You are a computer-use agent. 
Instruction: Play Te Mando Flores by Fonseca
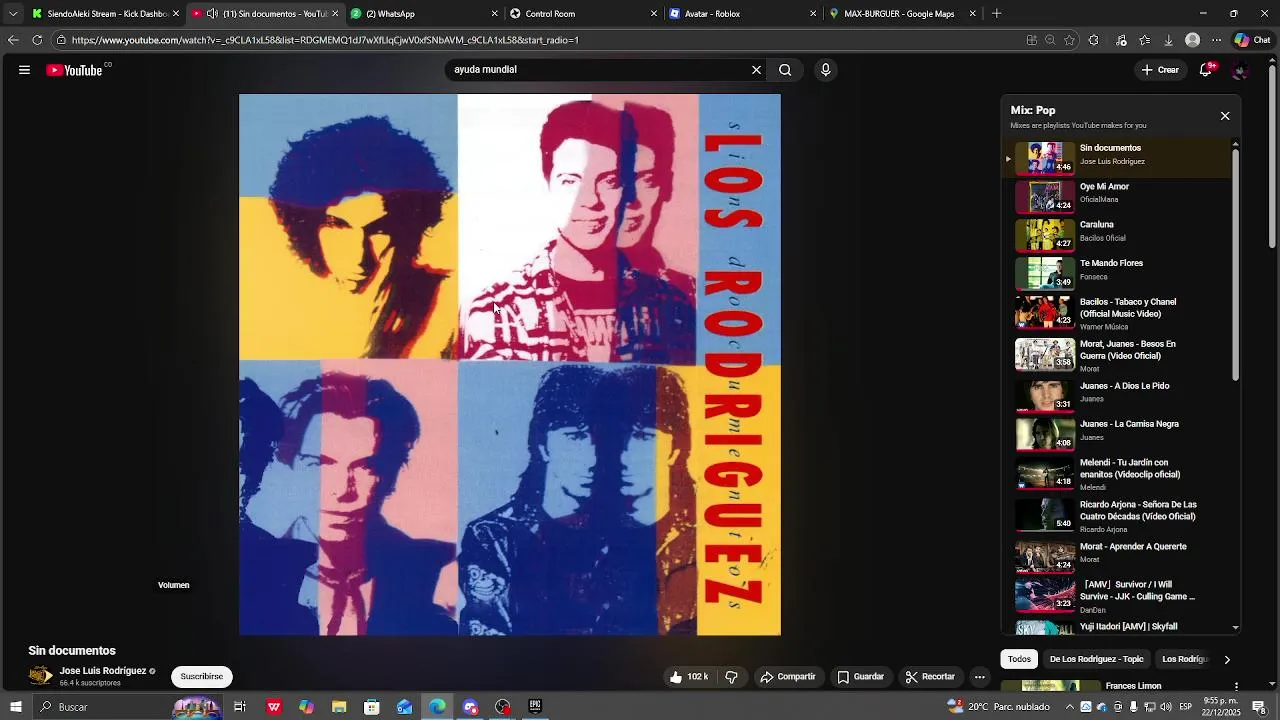[x=1118, y=273]
